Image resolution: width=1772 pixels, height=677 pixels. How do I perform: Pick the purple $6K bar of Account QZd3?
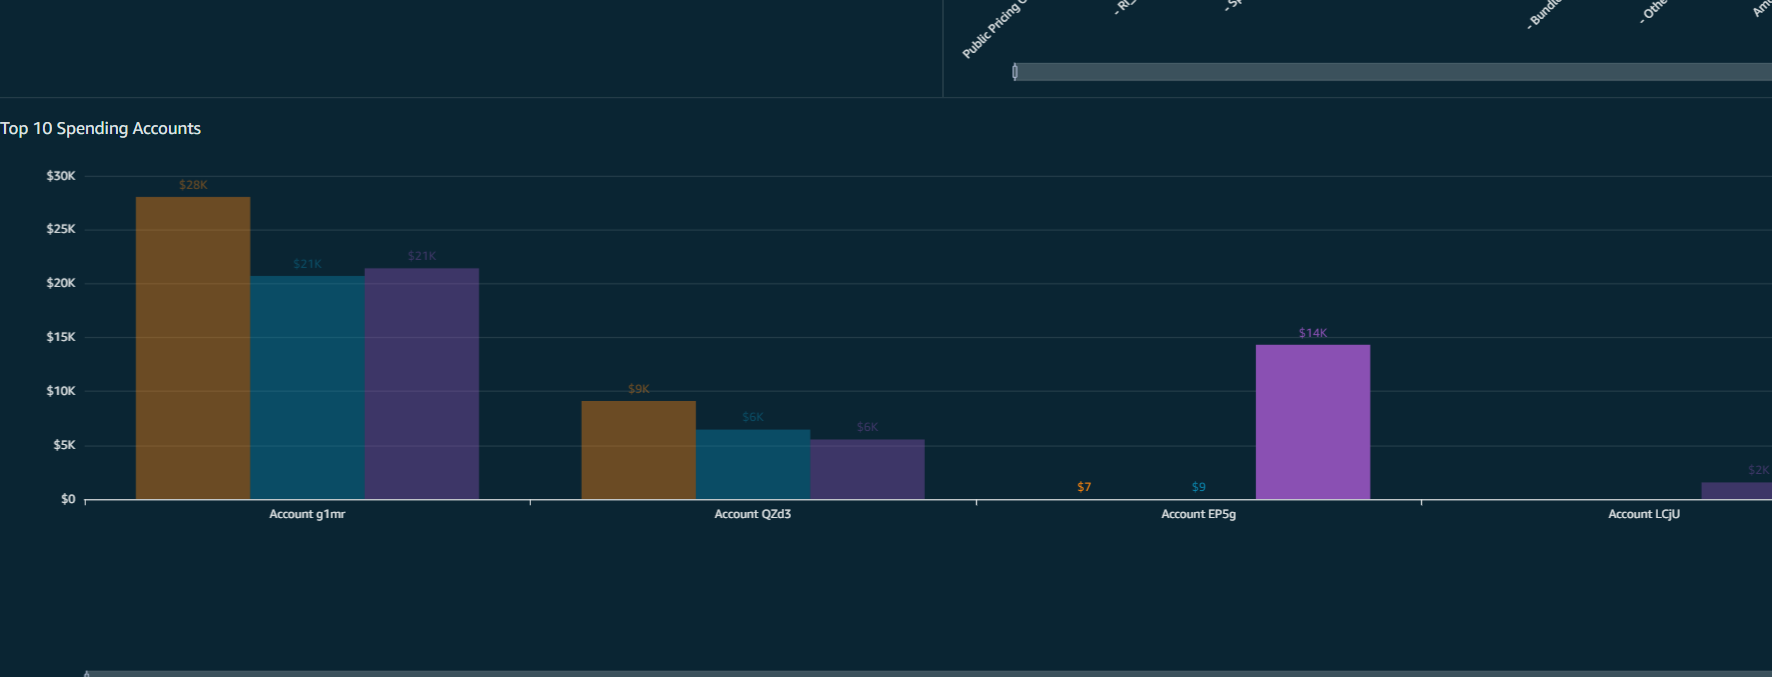867,469
